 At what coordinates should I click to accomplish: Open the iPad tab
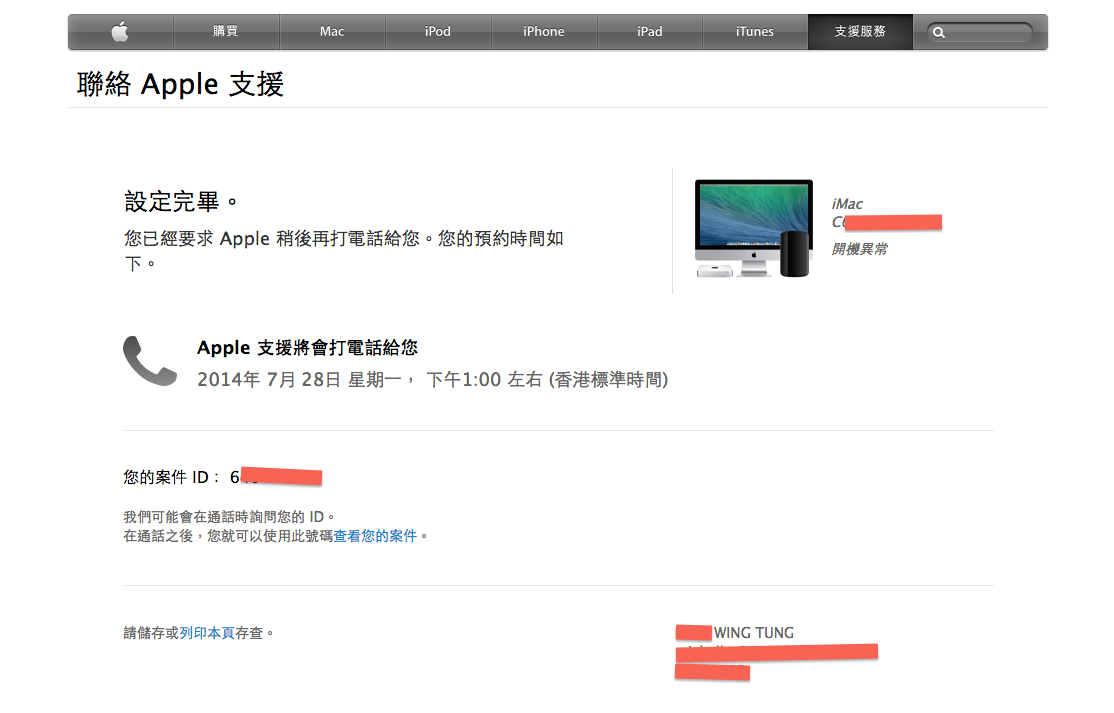point(649,31)
